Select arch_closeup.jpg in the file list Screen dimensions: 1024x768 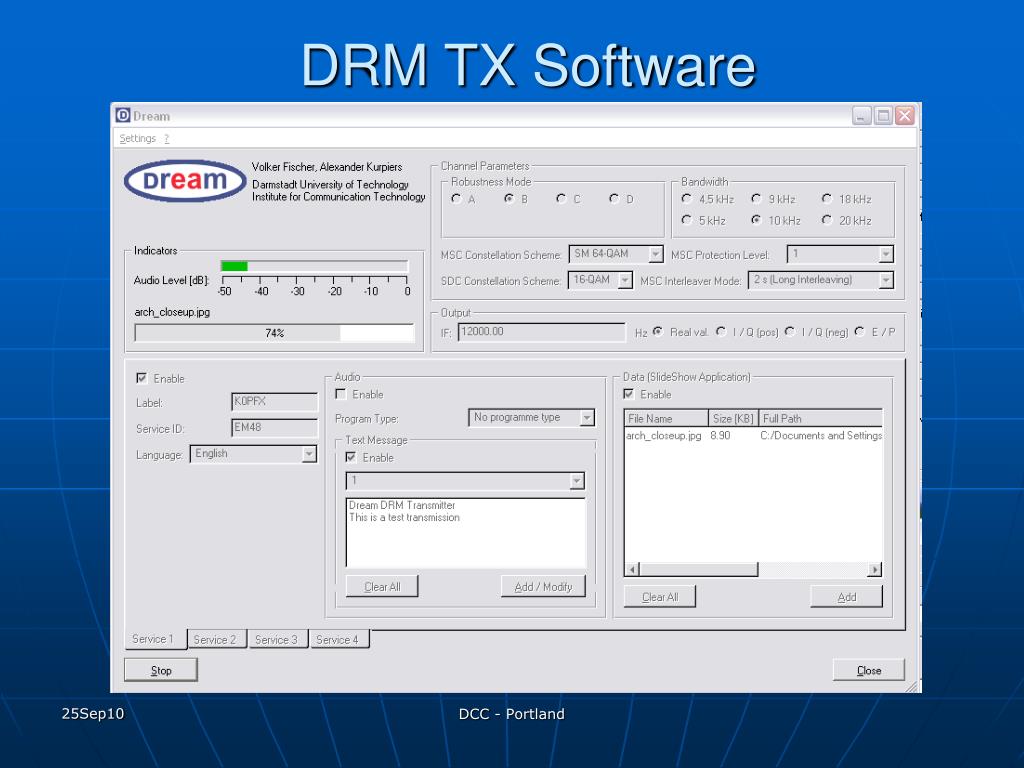664,436
